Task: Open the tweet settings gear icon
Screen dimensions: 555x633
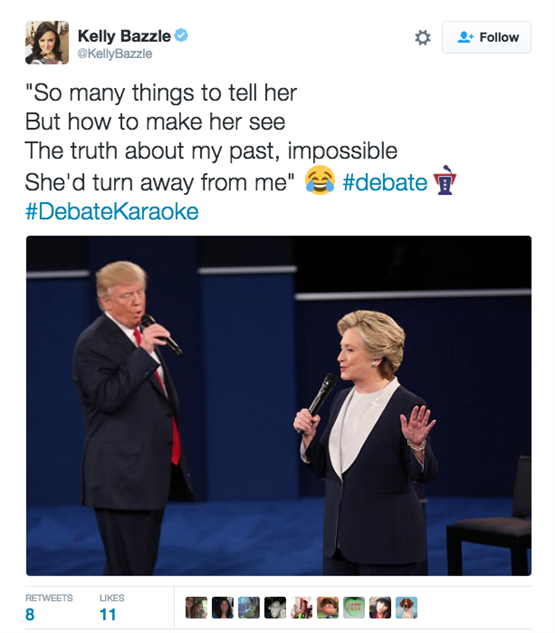Action: tap(423, 38)
